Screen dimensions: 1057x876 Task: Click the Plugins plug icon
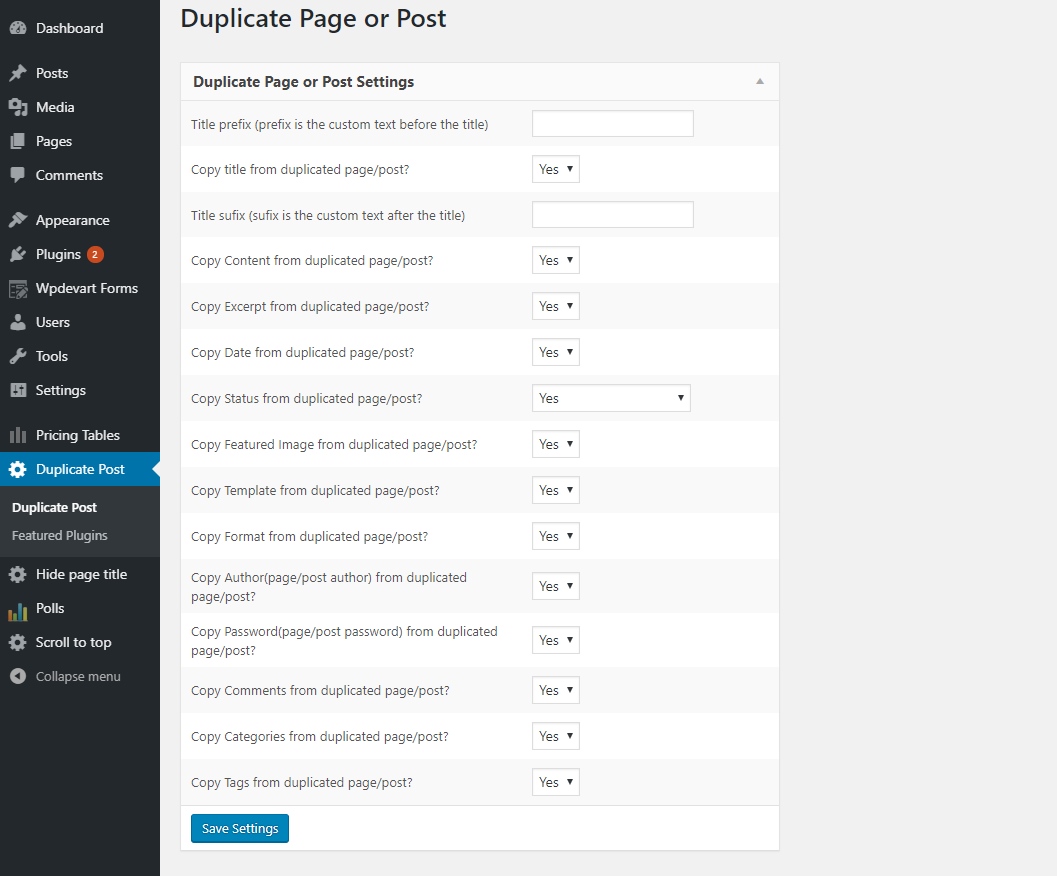(17, 254)
